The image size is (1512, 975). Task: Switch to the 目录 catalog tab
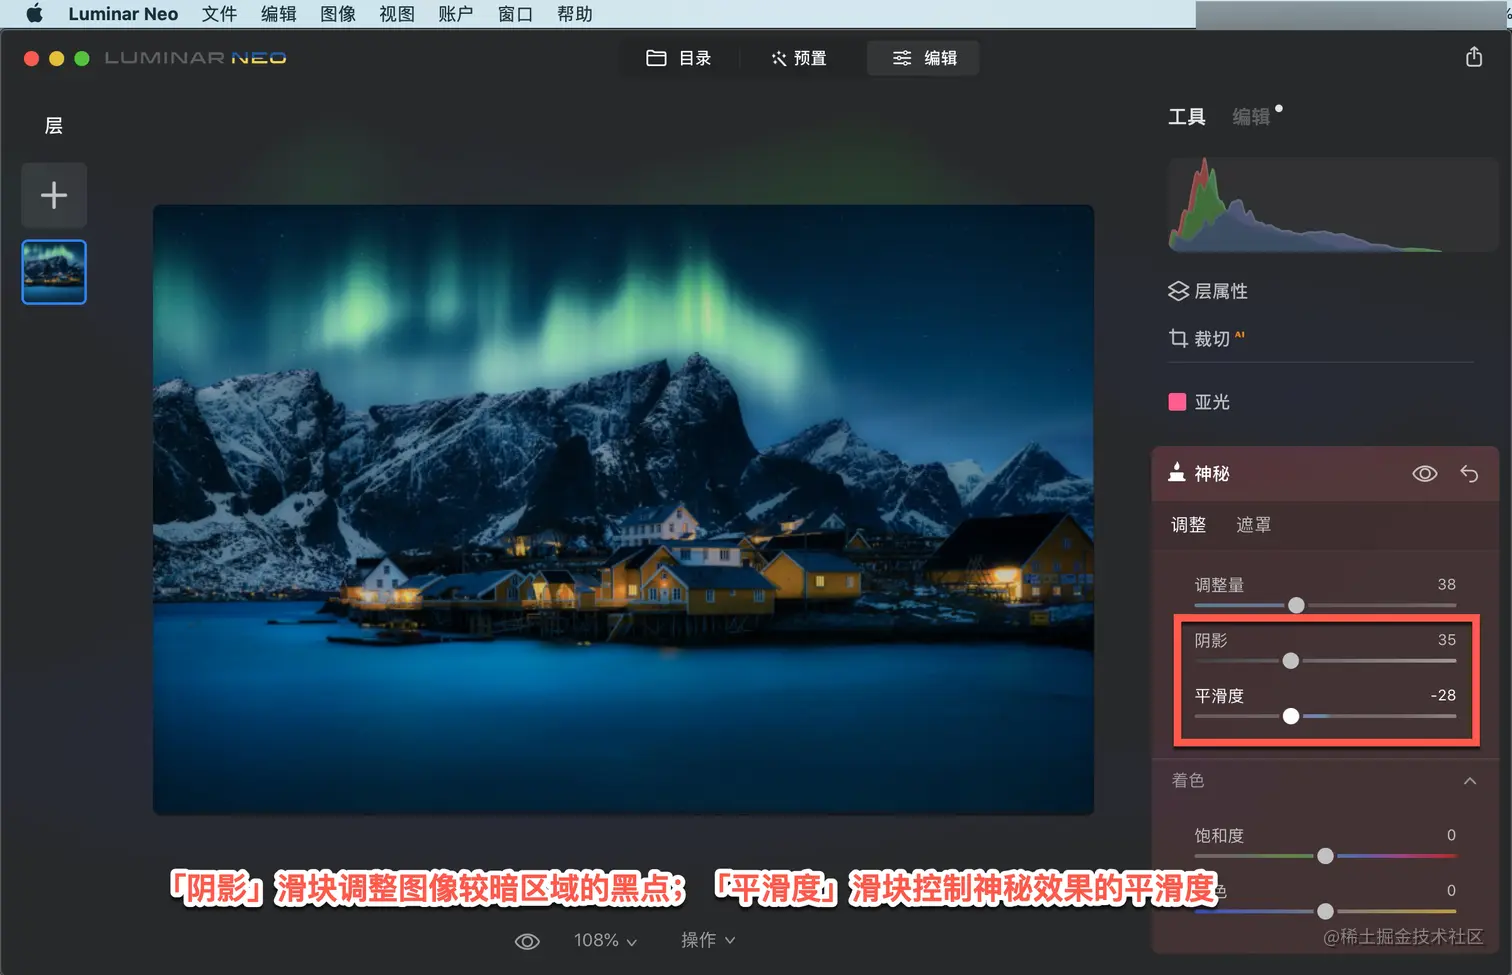679,58
